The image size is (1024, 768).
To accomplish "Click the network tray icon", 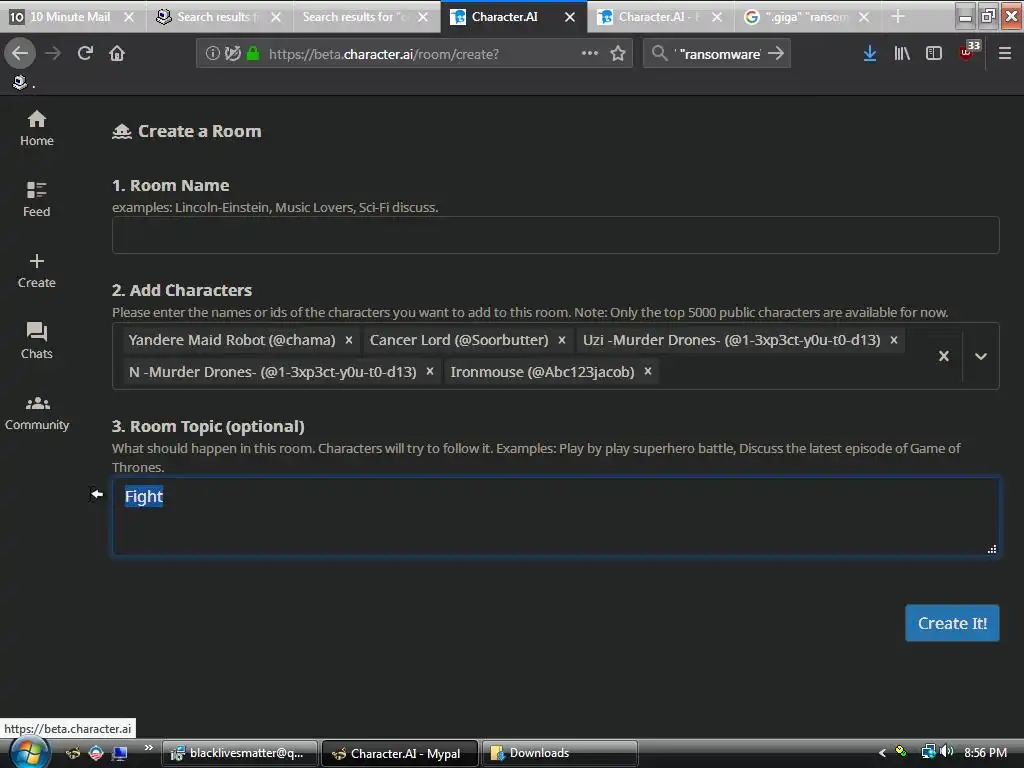I will 928,752.
